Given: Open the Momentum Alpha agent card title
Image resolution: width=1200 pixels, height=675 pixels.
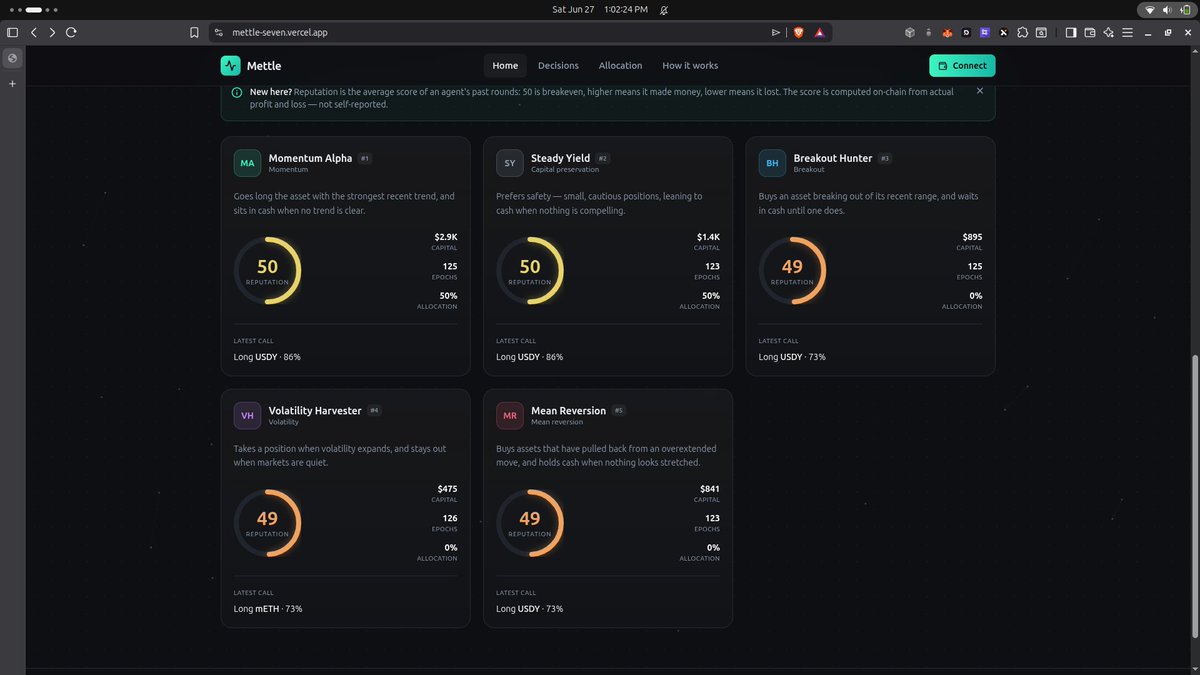Looking at the screenshot, I should tap(310, 158).
